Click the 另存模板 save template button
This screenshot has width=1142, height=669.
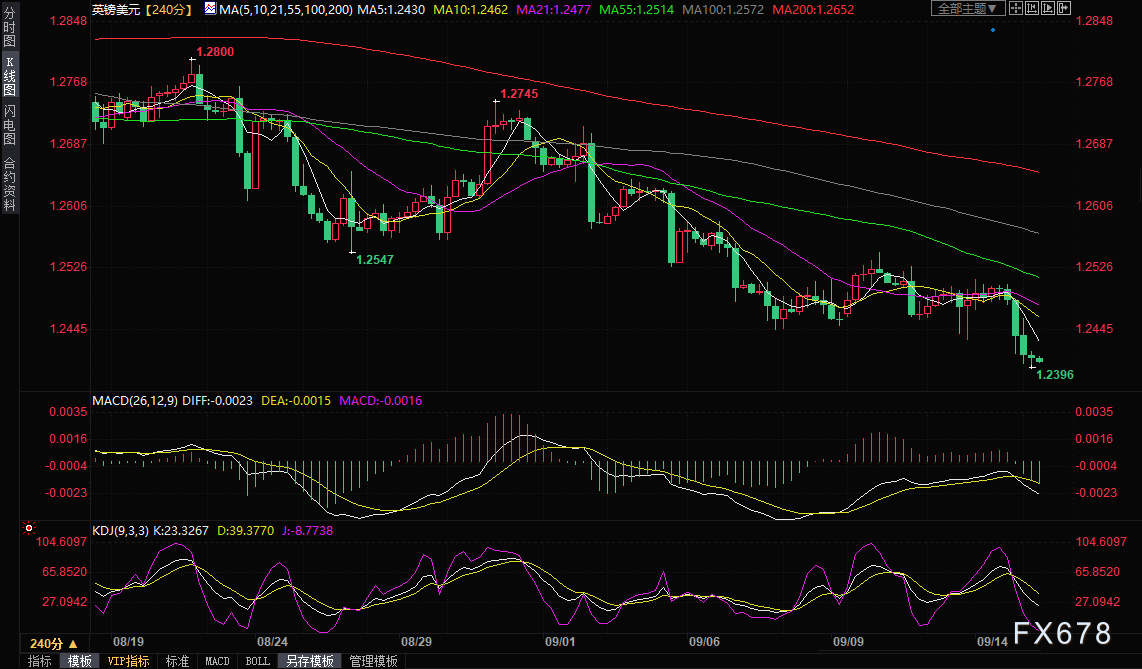tap(310, 661)
